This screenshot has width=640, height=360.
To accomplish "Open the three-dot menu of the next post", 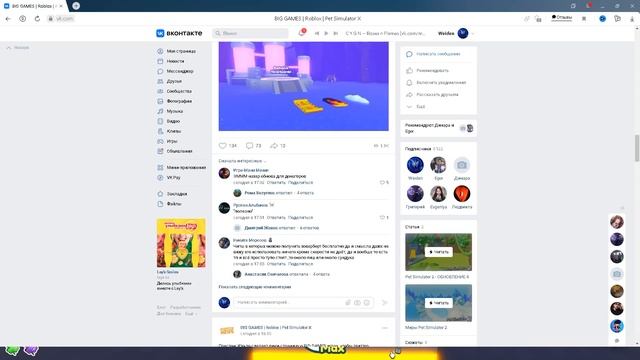I will [384, 328].
